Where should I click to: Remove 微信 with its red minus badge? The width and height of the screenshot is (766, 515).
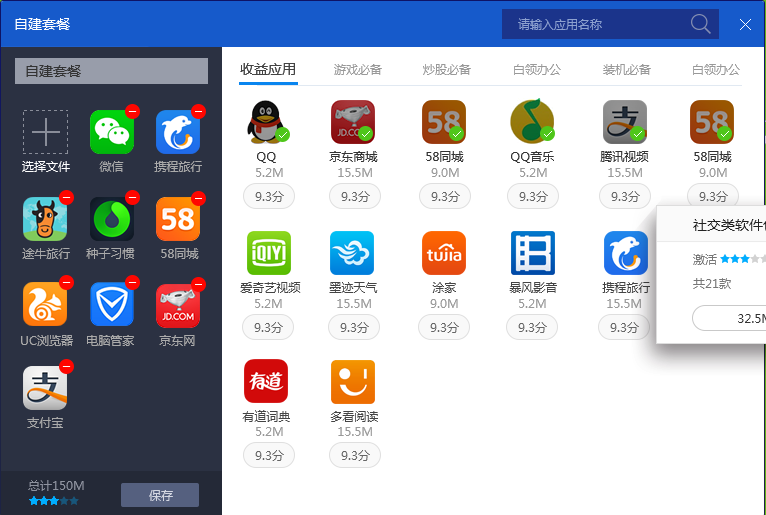[132, 112]
